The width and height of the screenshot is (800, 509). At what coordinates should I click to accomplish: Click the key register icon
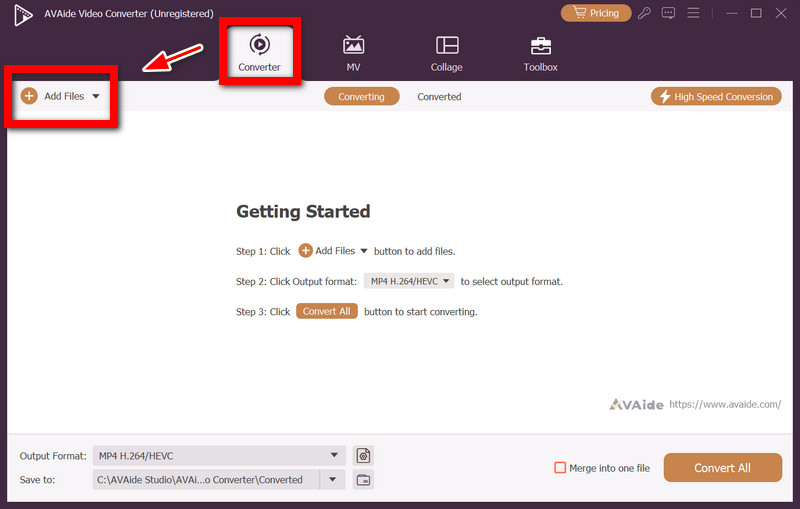[644, 13]
